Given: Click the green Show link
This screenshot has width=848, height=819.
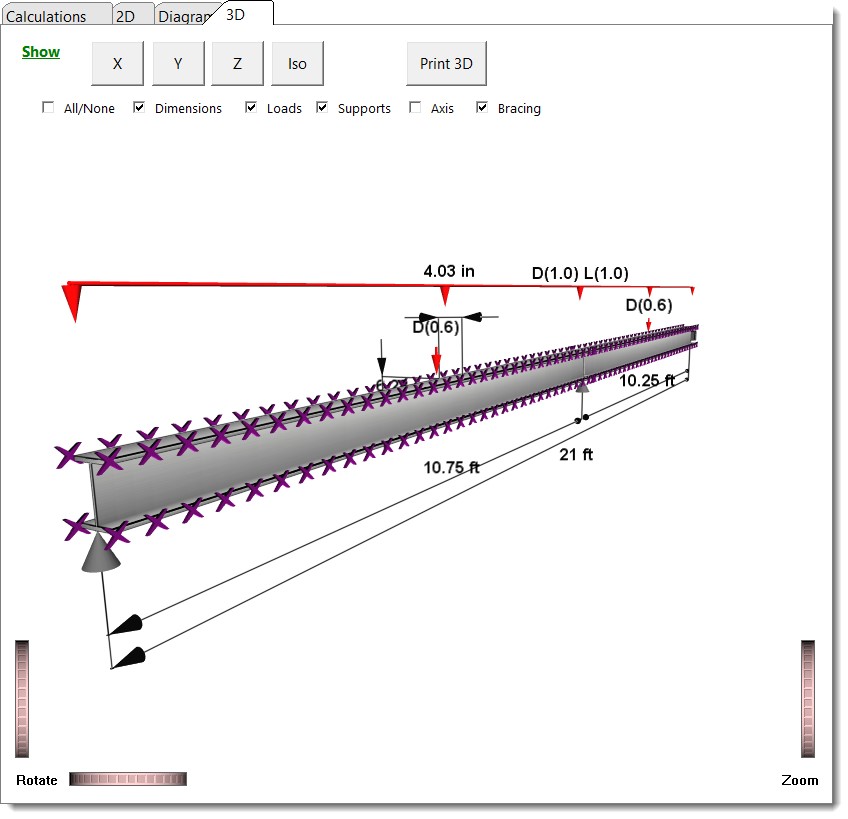Looking at the screenshot, I should pos(41,52).
